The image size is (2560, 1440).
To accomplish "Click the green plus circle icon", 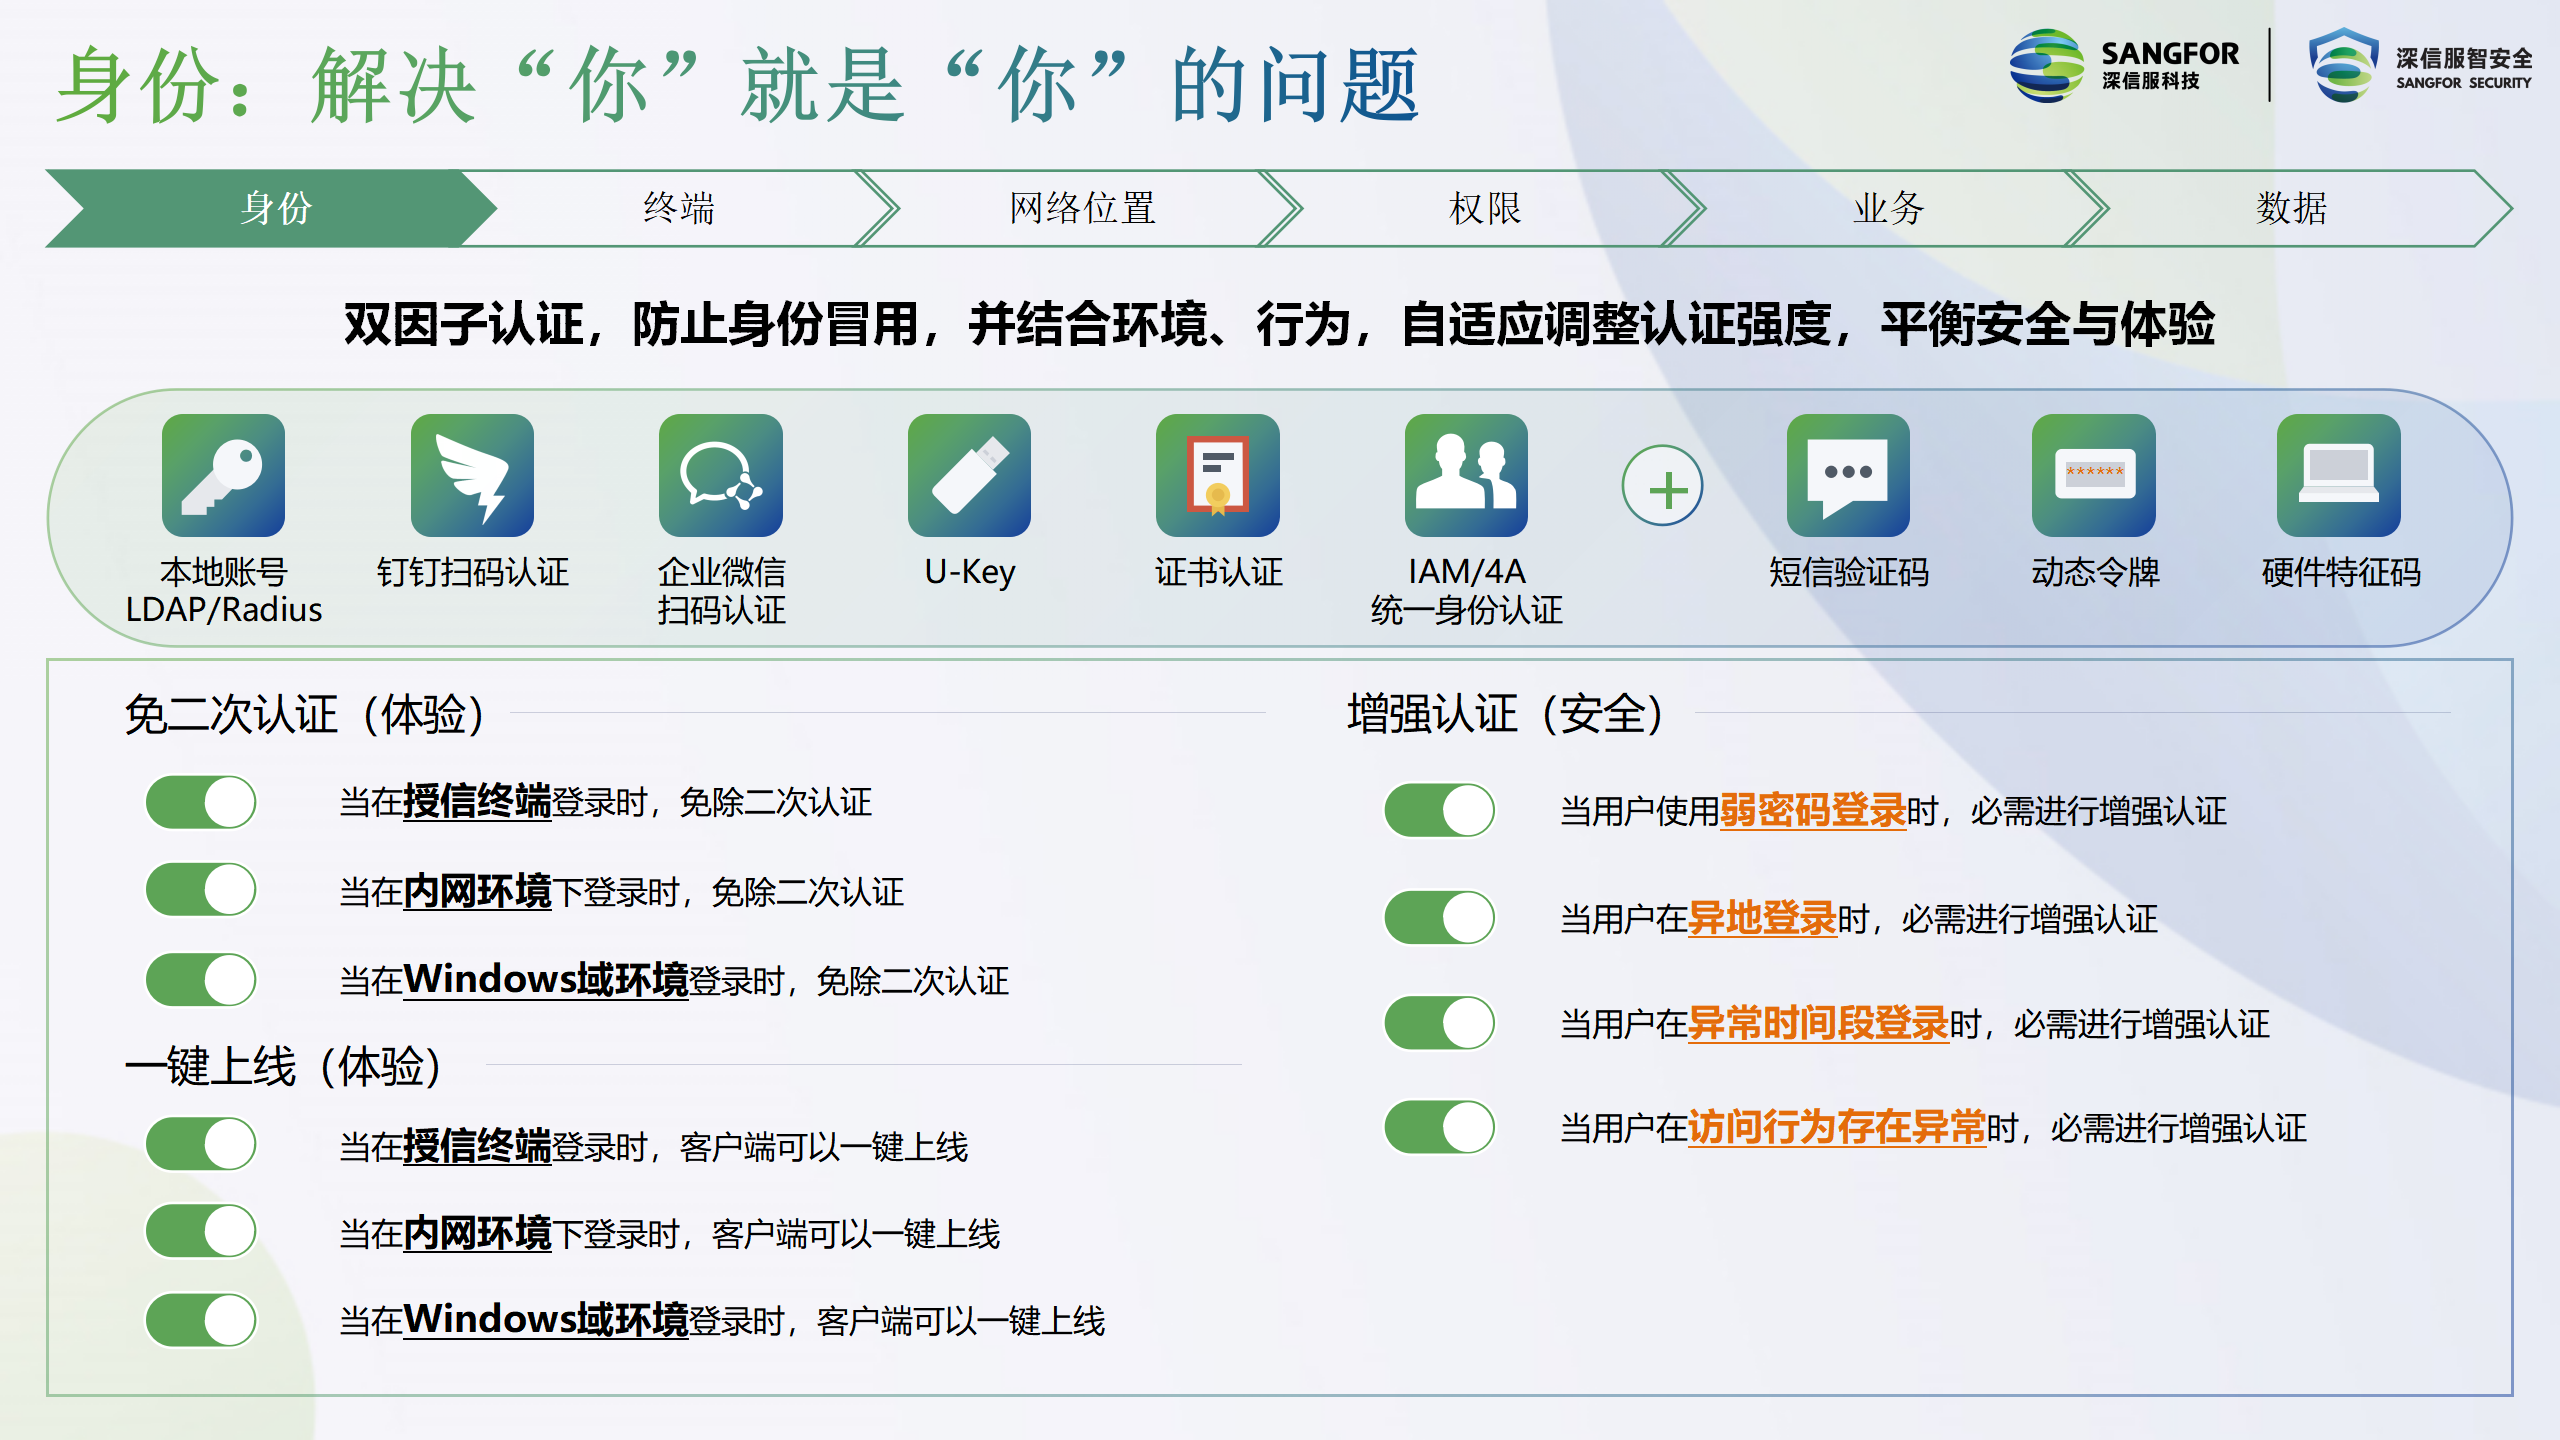I will pos(1662,486).
